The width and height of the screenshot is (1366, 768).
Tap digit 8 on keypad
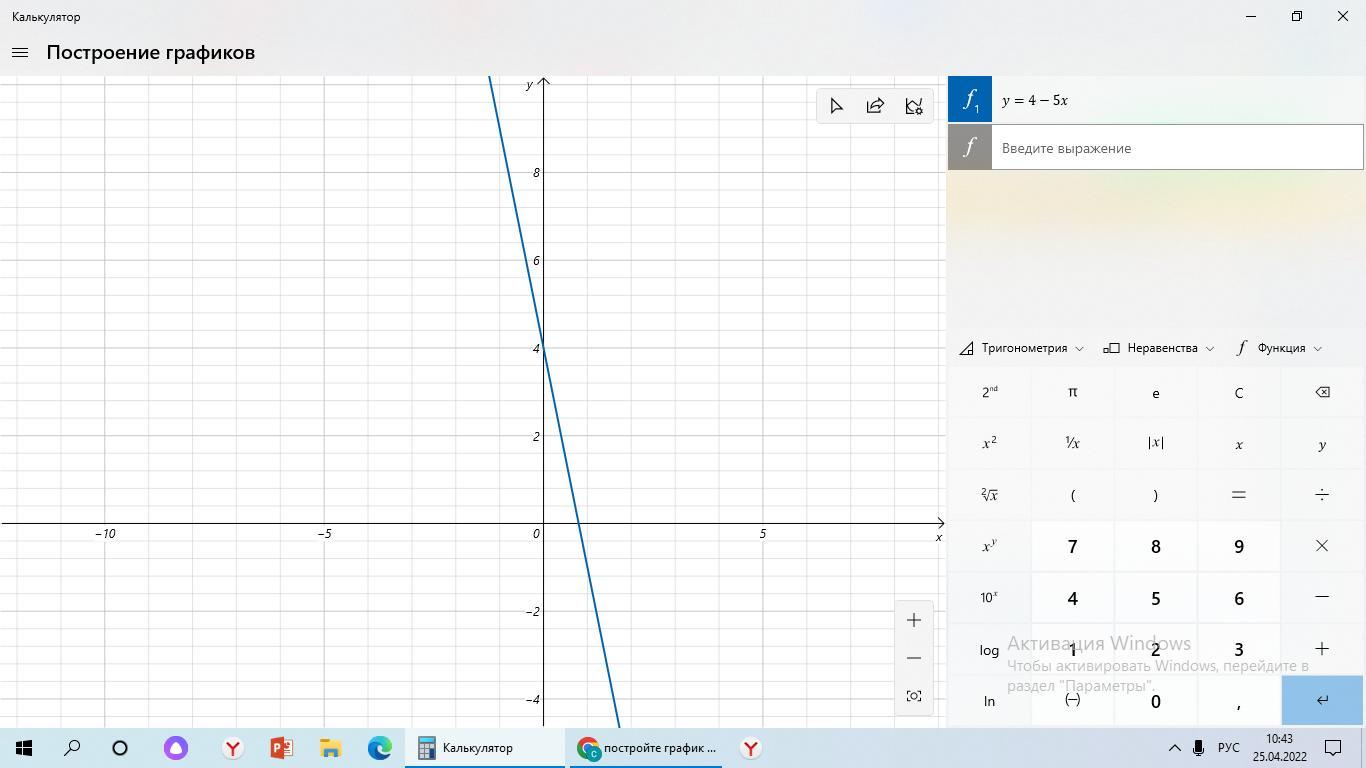click(x=1155, y=546)
